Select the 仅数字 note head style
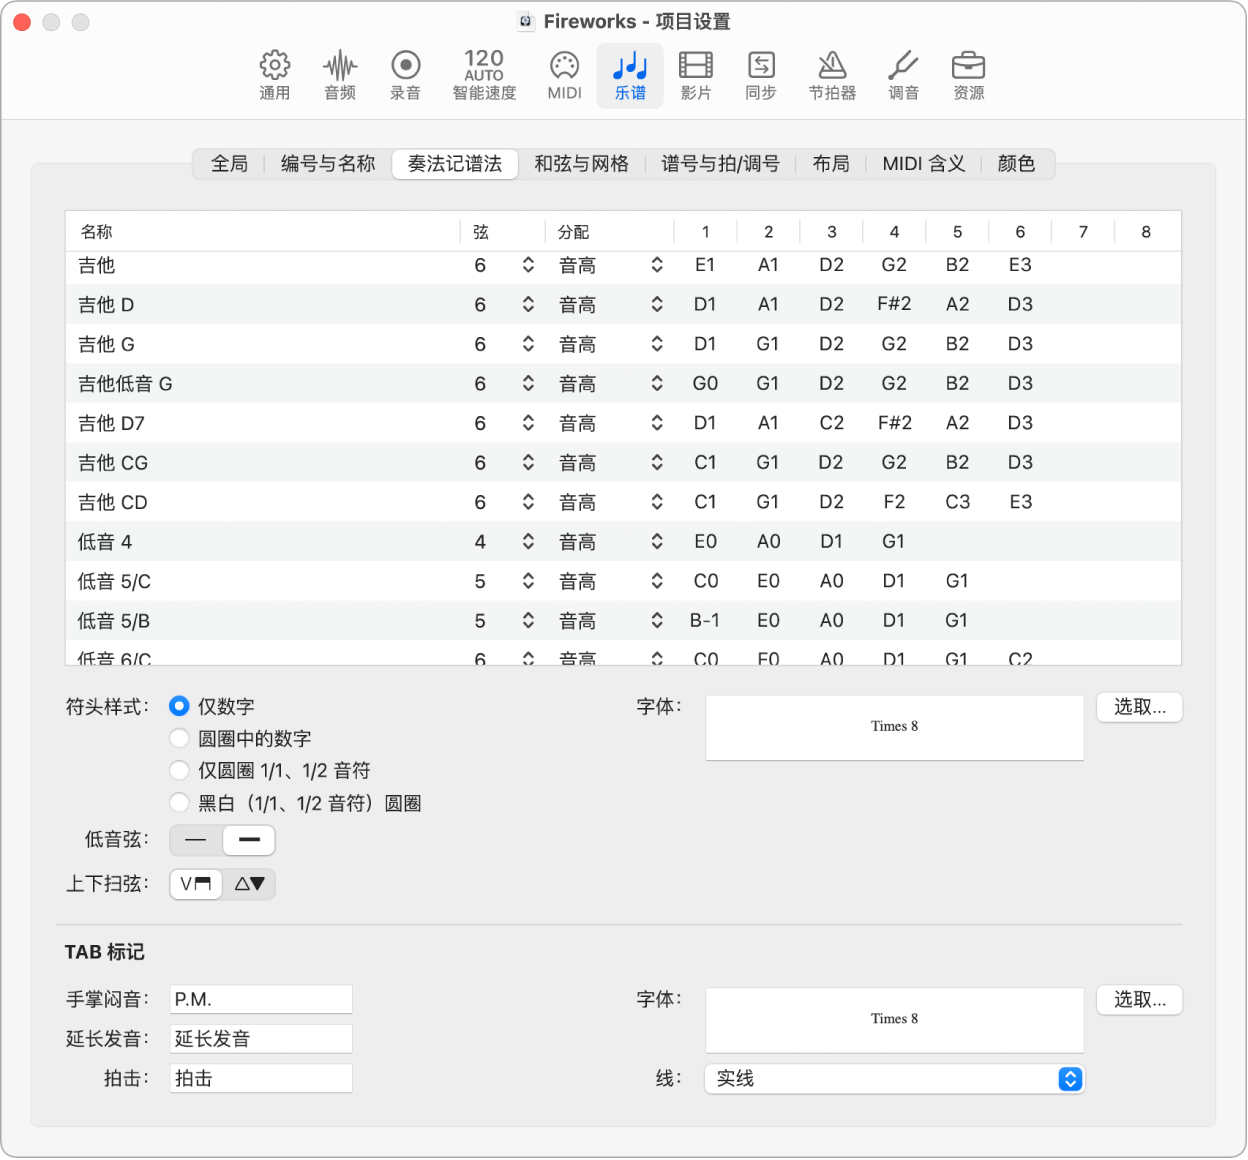 click(x=179, y=706)
